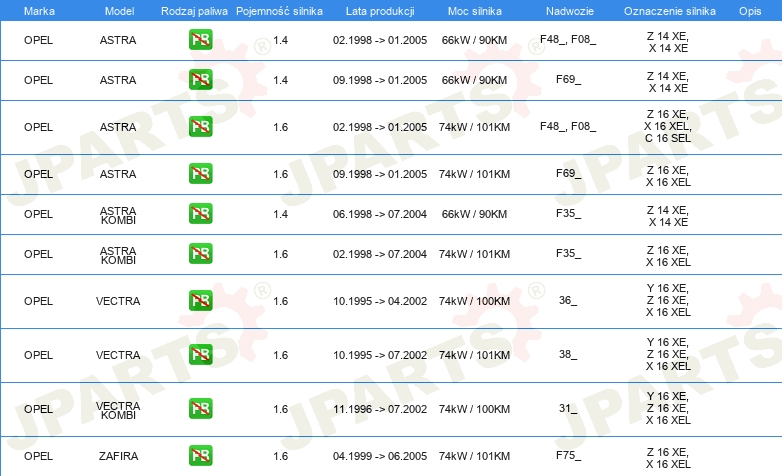The height and width of the screenshot is (476, 782).
Task: Click the fuel icon in the Astra F69_ 1.6 row
Action: (200, 174)
